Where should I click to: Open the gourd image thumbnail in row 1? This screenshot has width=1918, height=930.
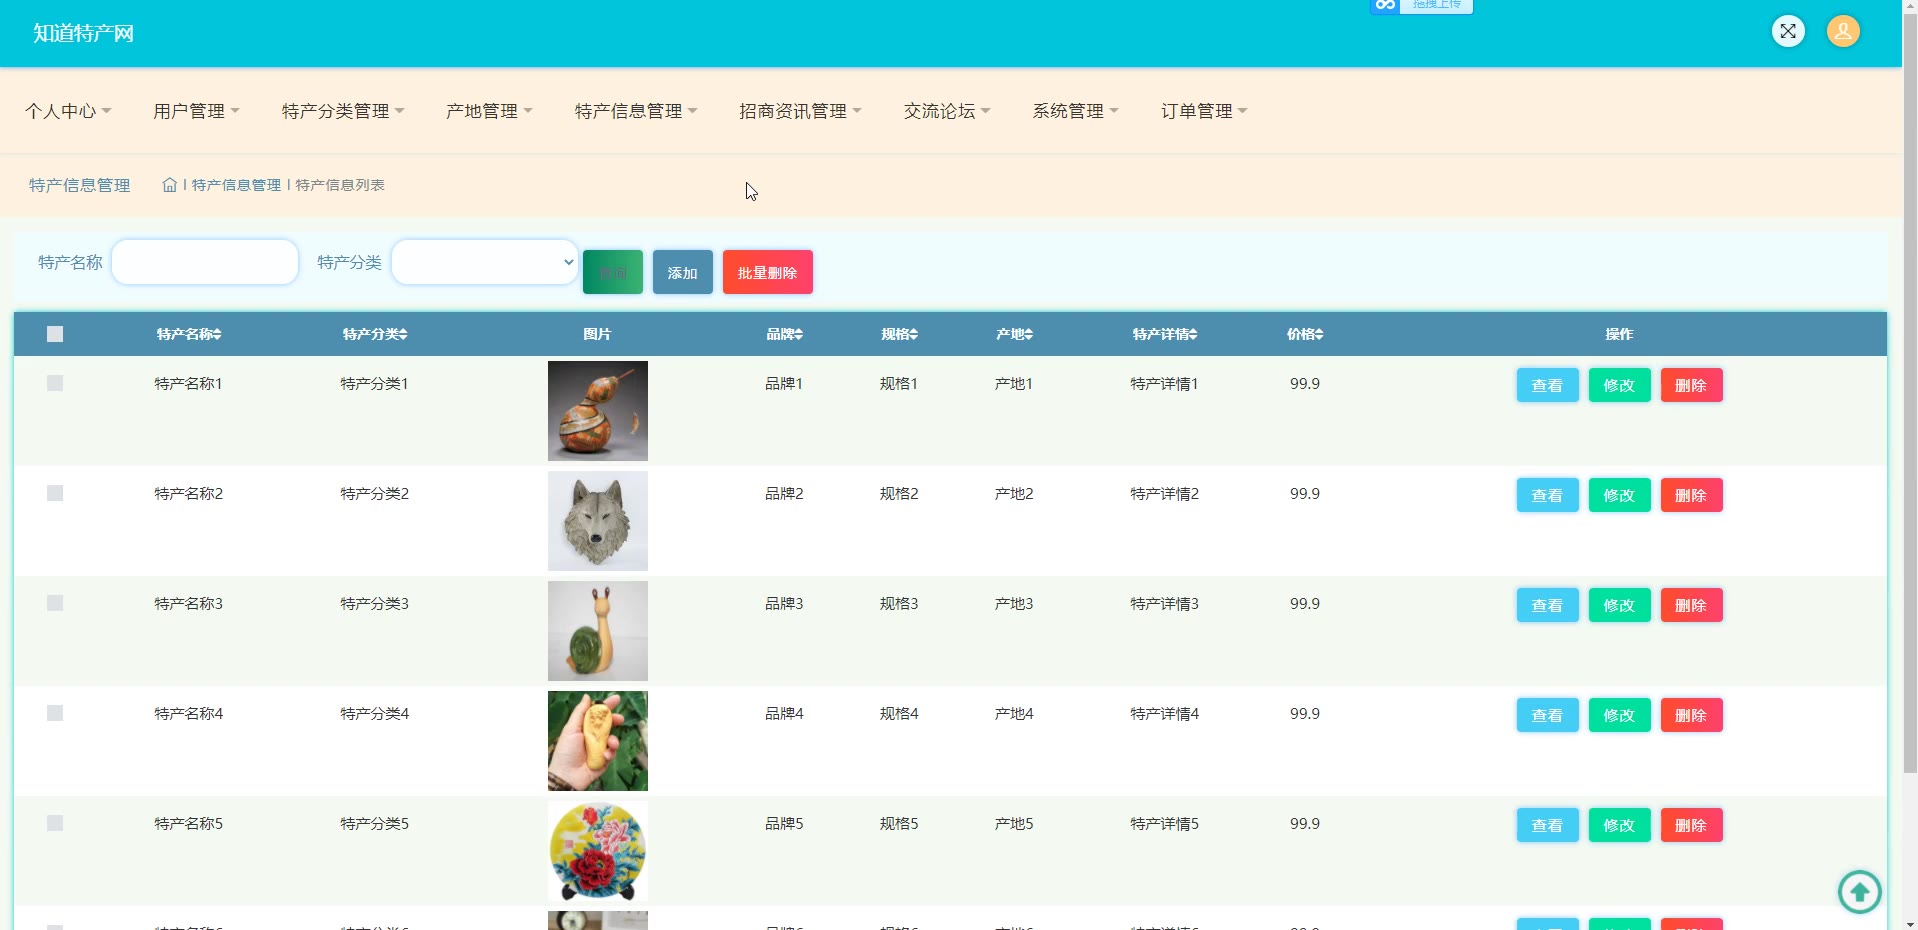[598, 411]
